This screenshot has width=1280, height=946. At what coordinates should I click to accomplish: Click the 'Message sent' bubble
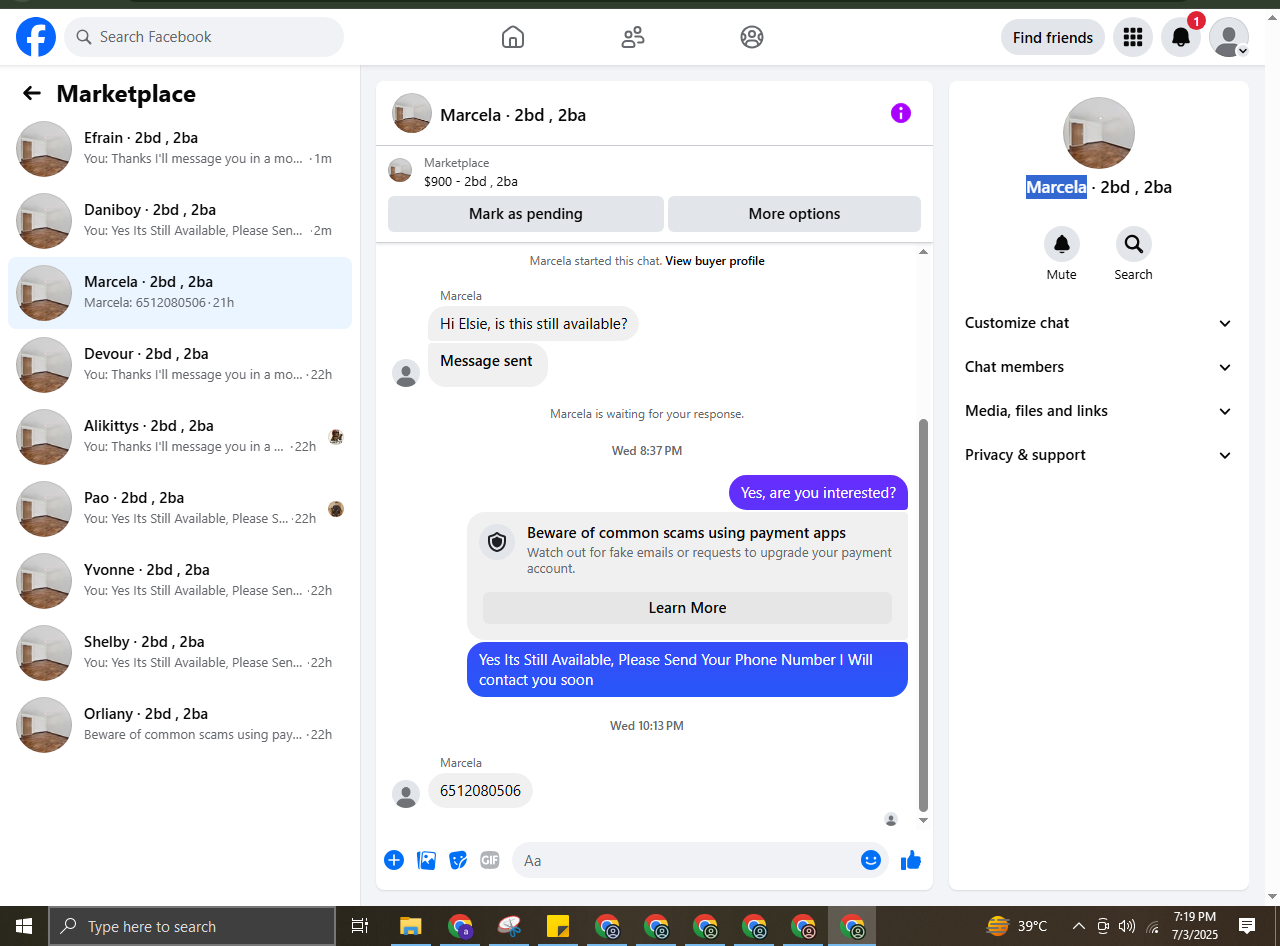click(487, 363)
